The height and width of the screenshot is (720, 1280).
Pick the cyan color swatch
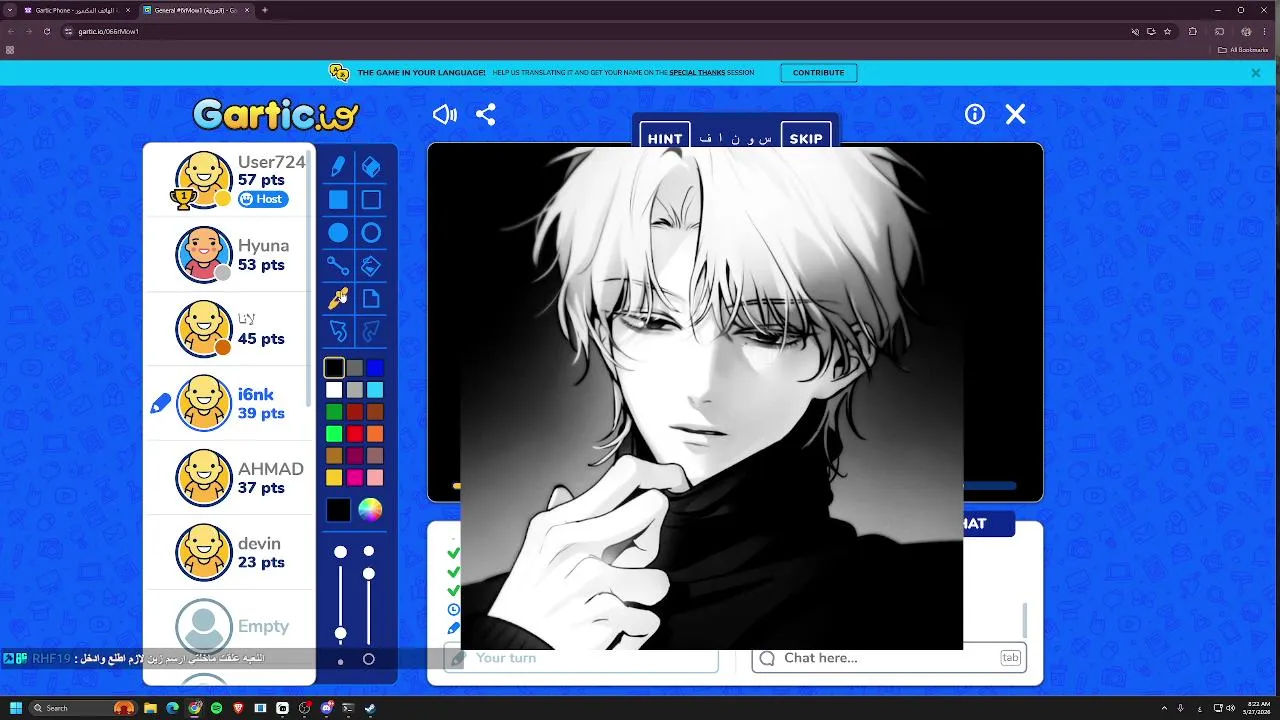click(375, 390)
